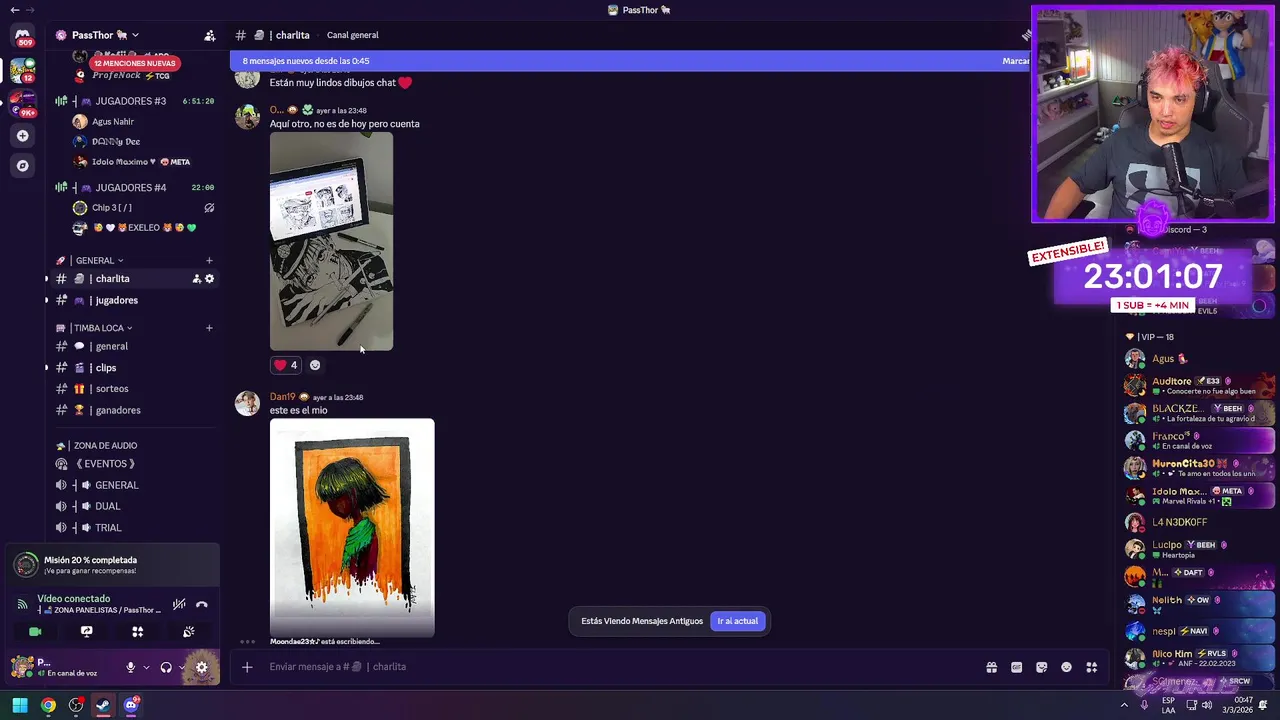Open mission 20% completed quest card

pos(111,565)
